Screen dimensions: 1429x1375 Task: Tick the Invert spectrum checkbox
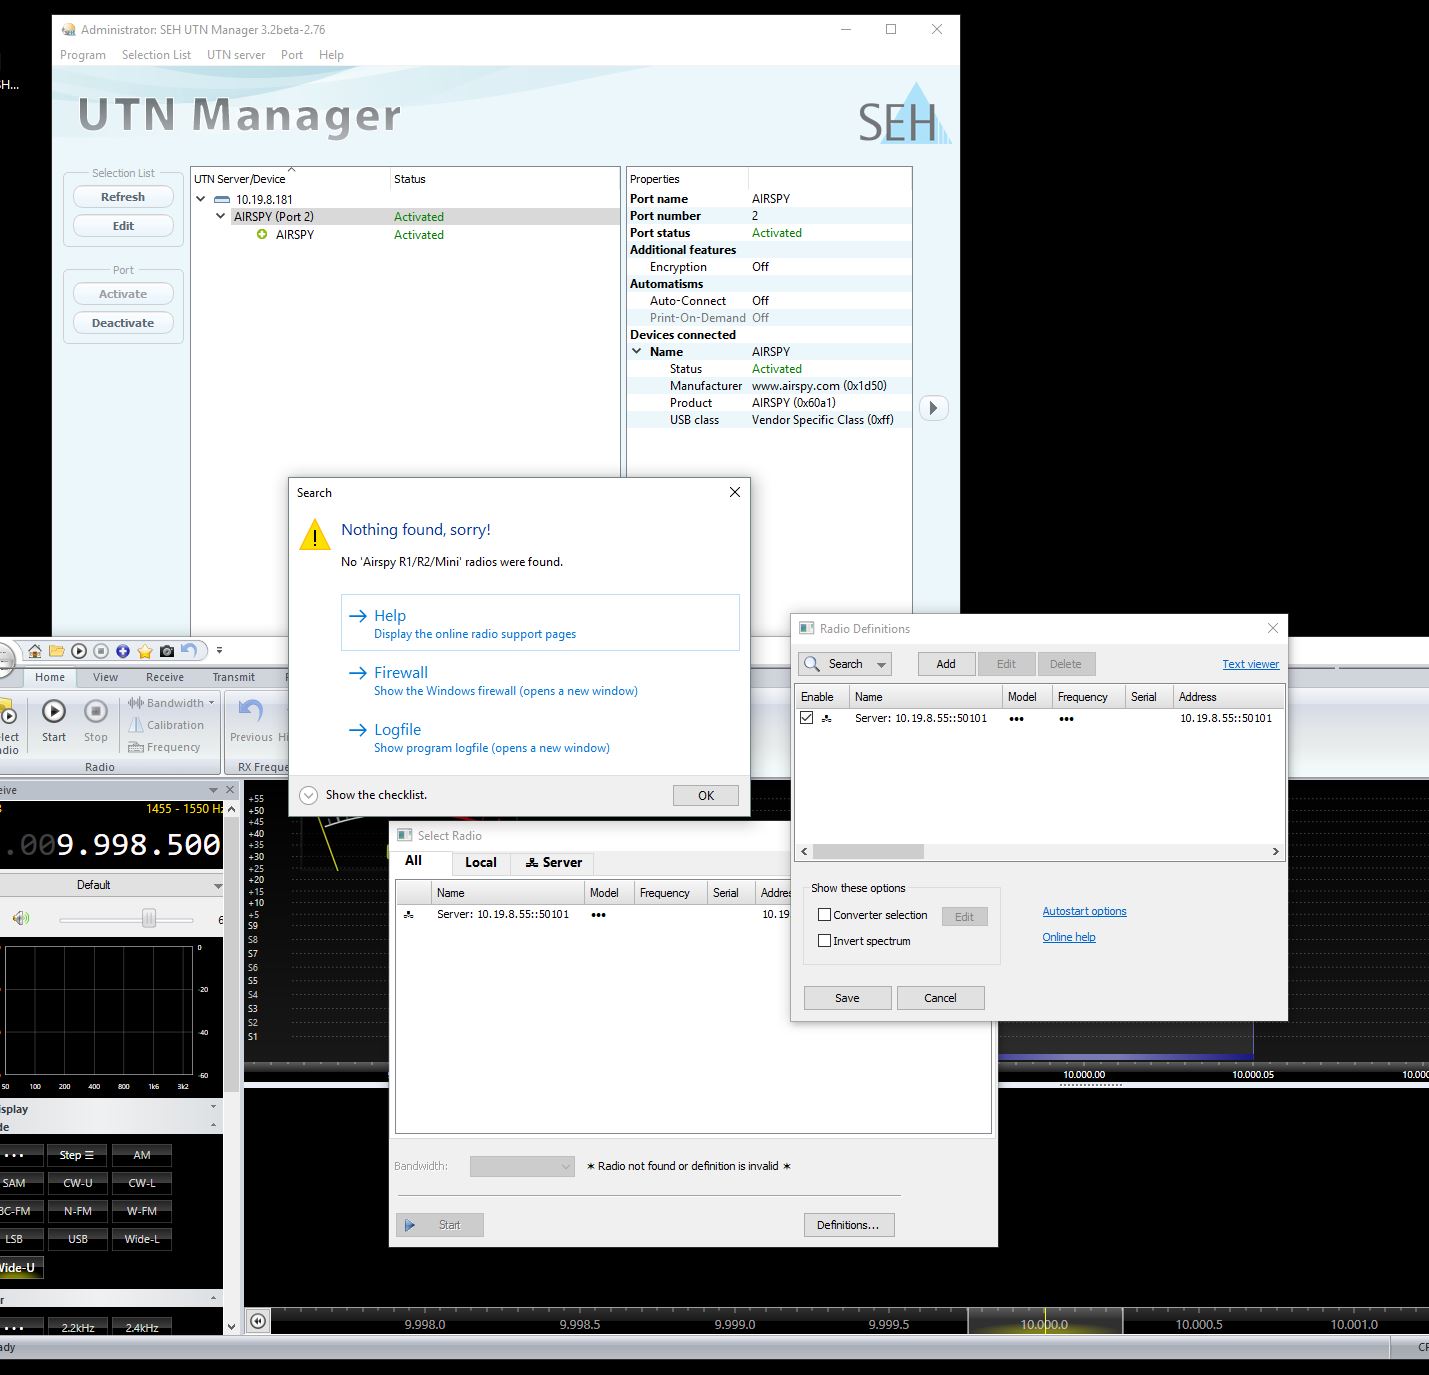[x=825, y=941]
